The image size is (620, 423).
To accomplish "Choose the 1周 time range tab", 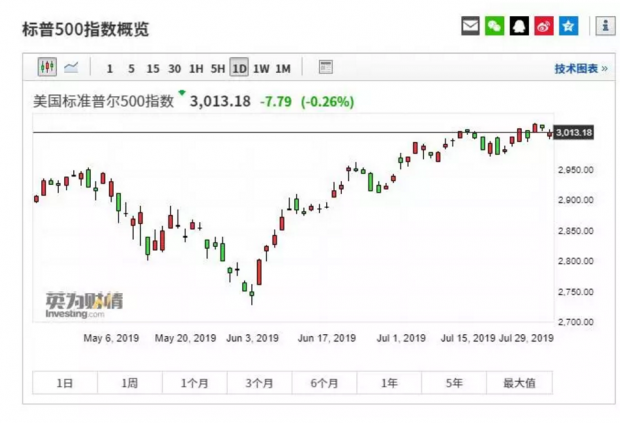I will click(130, 383).
